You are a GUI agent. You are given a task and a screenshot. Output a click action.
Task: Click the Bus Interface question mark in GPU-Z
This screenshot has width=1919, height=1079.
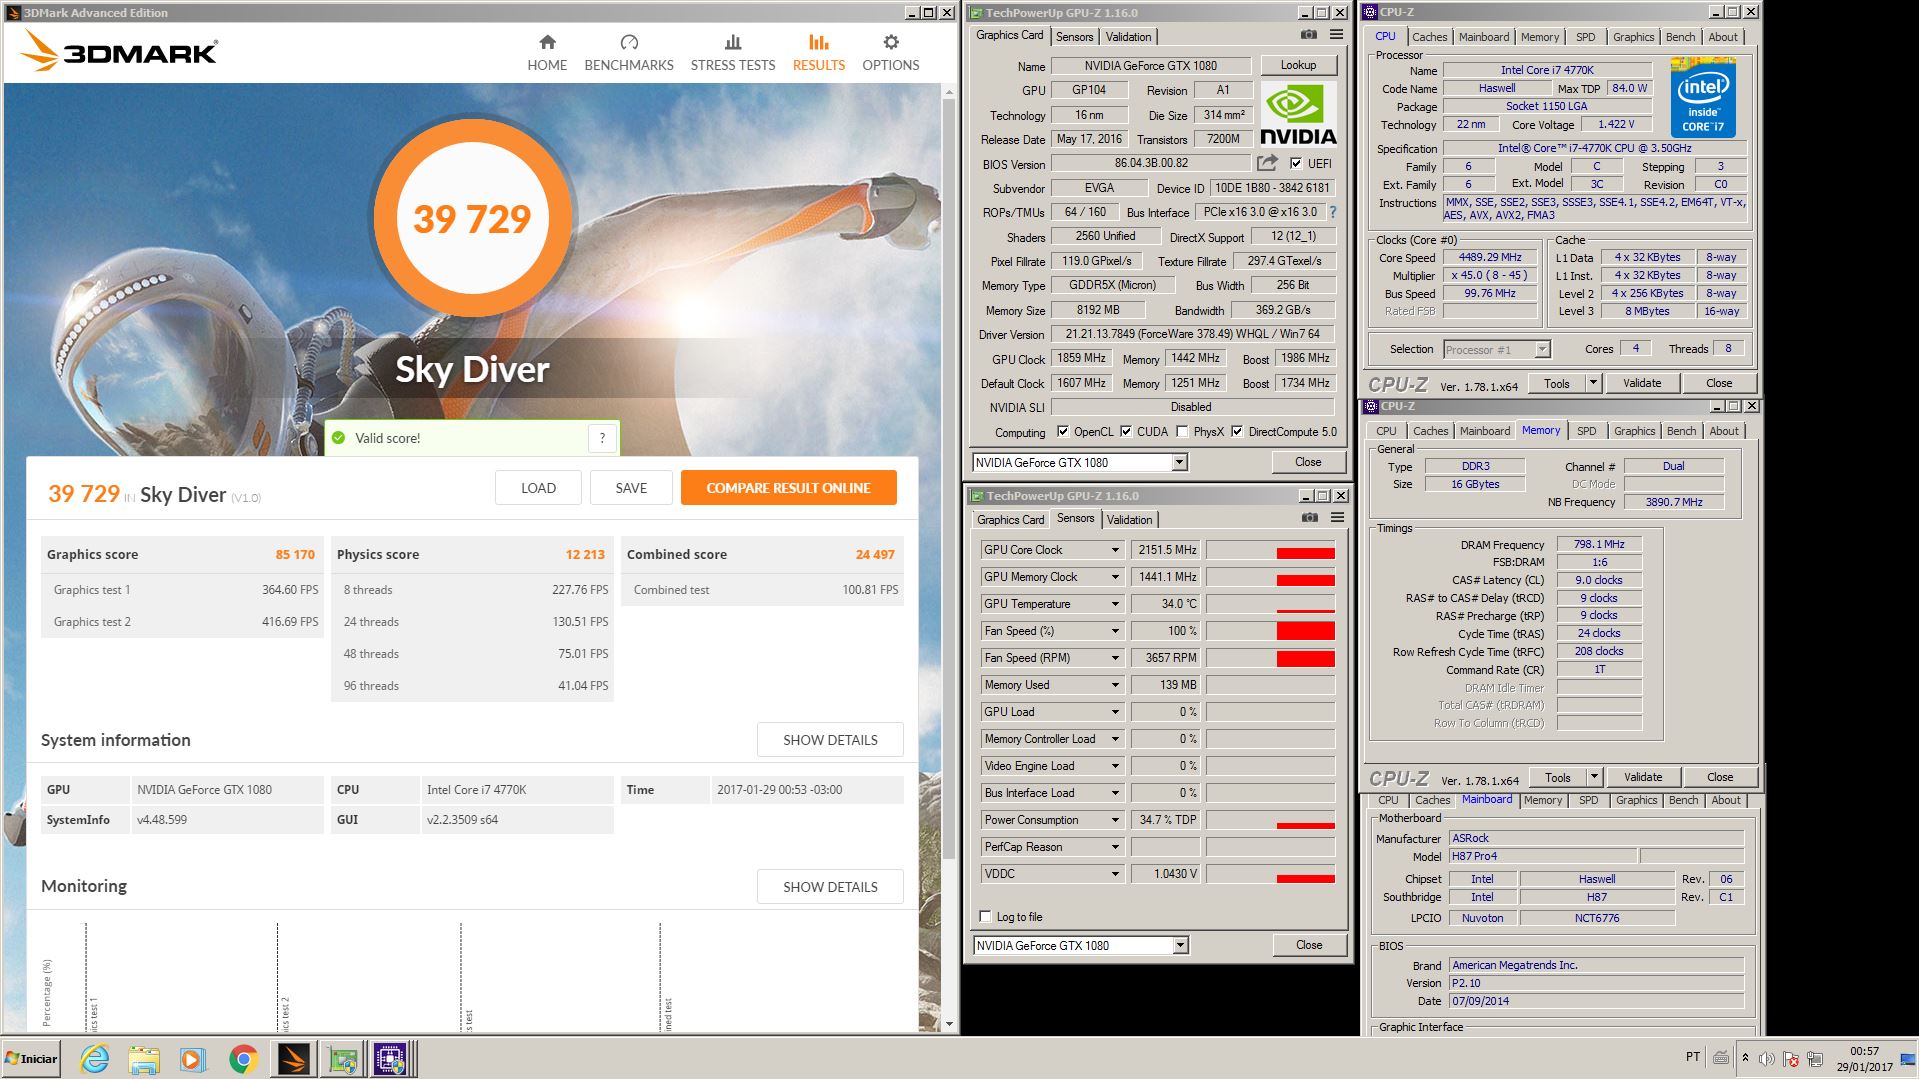[x=1332, y=212]
